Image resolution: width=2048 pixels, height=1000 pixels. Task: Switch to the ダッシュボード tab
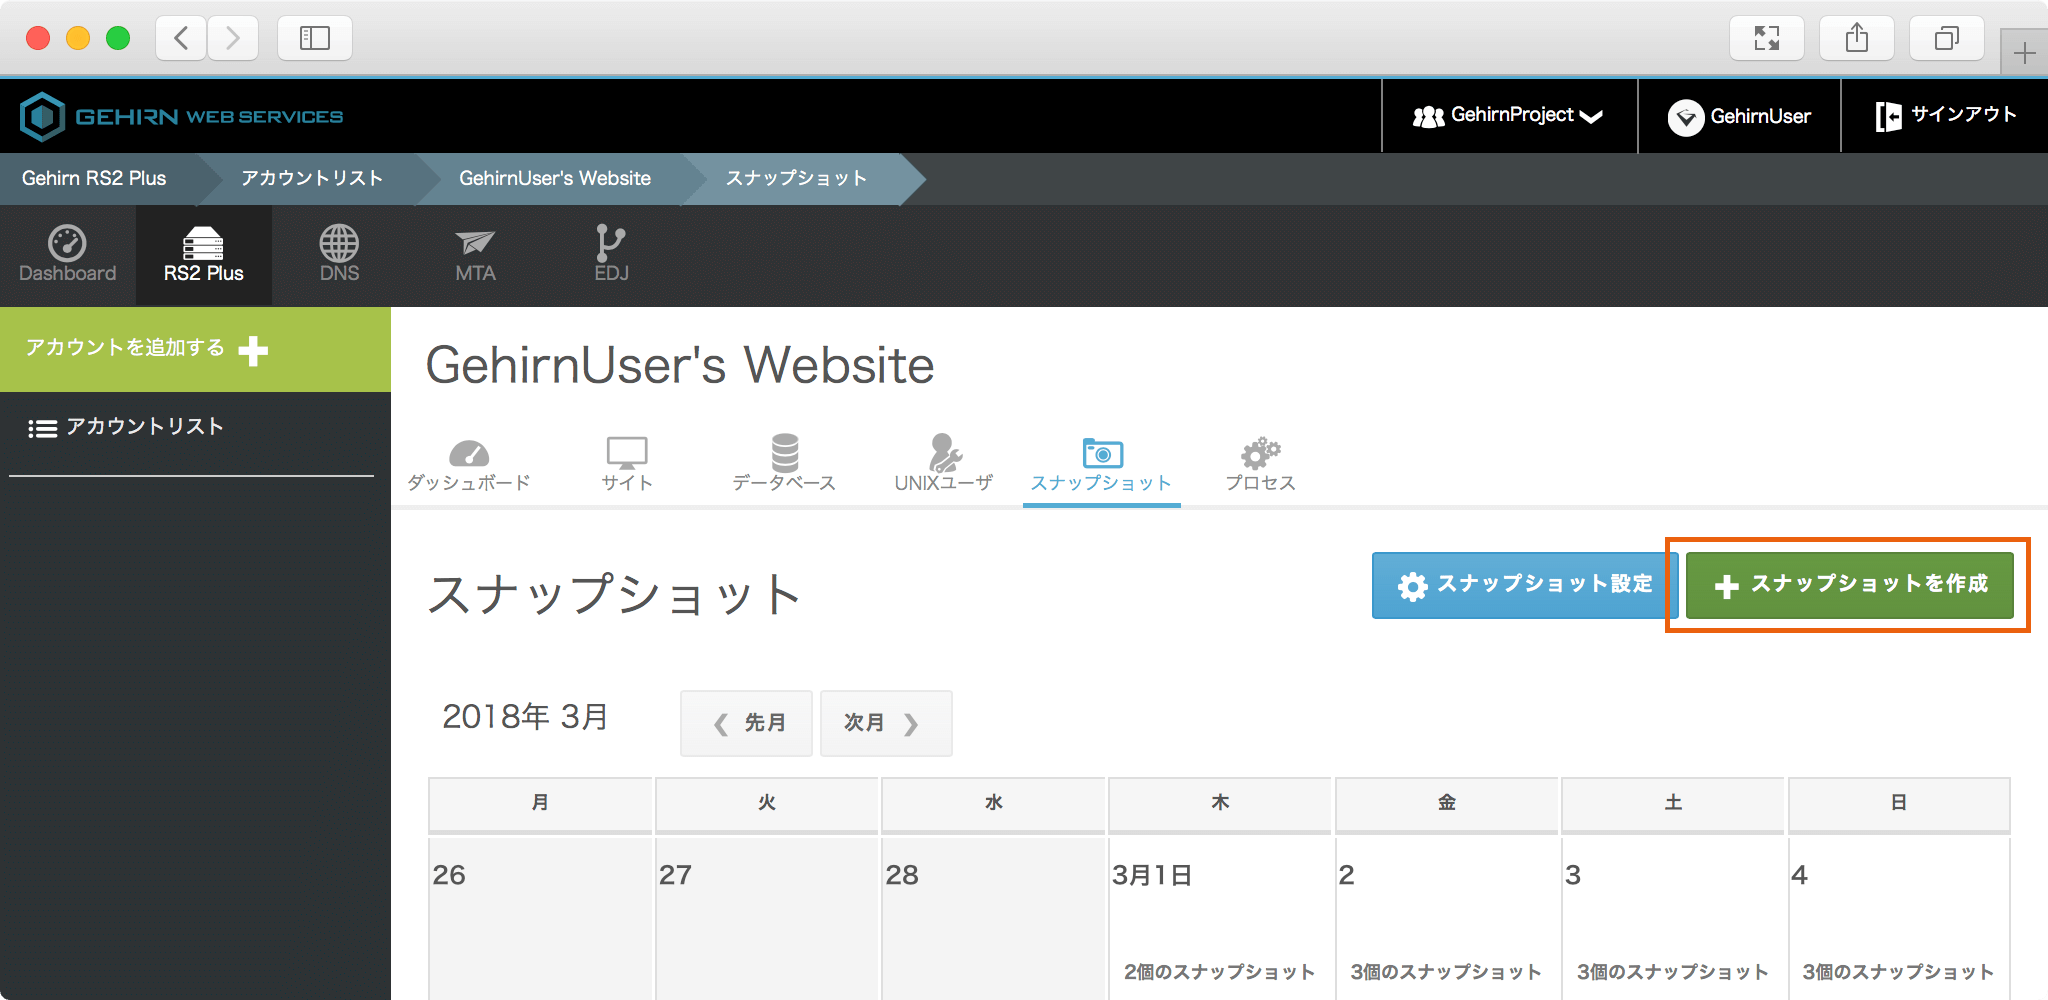tap(468, 465)
